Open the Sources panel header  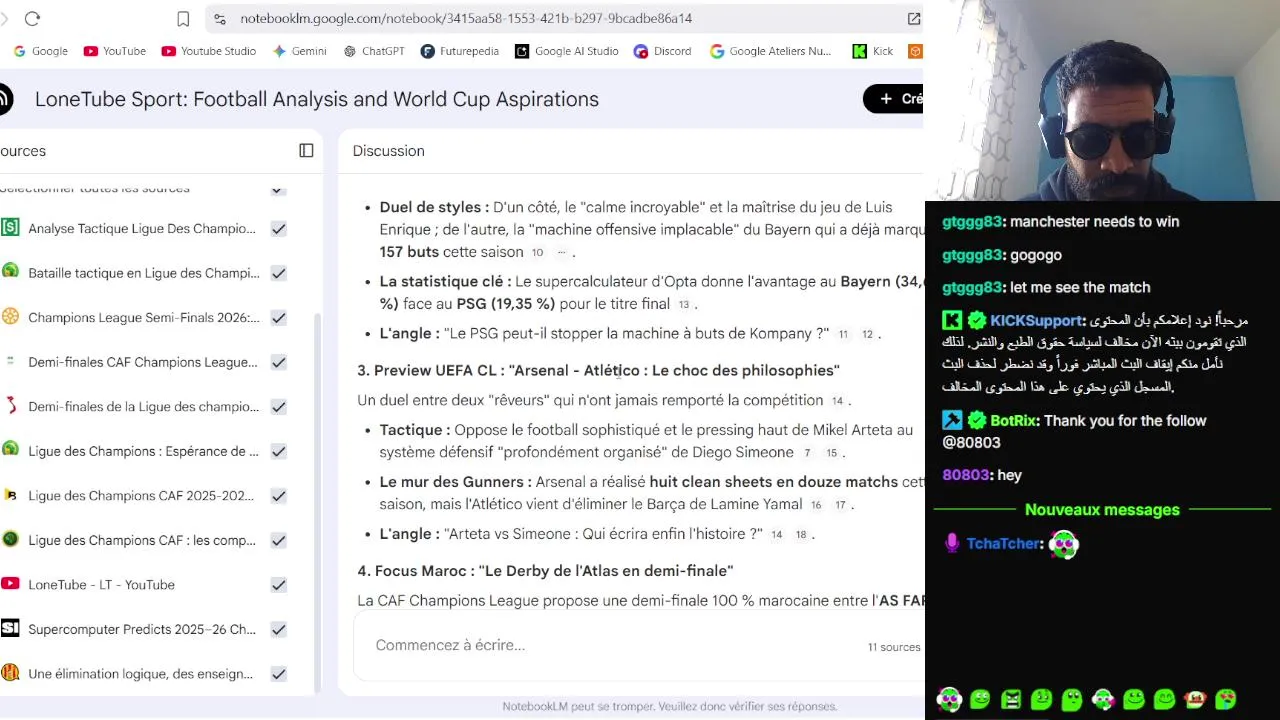click(x=23, y=150)
